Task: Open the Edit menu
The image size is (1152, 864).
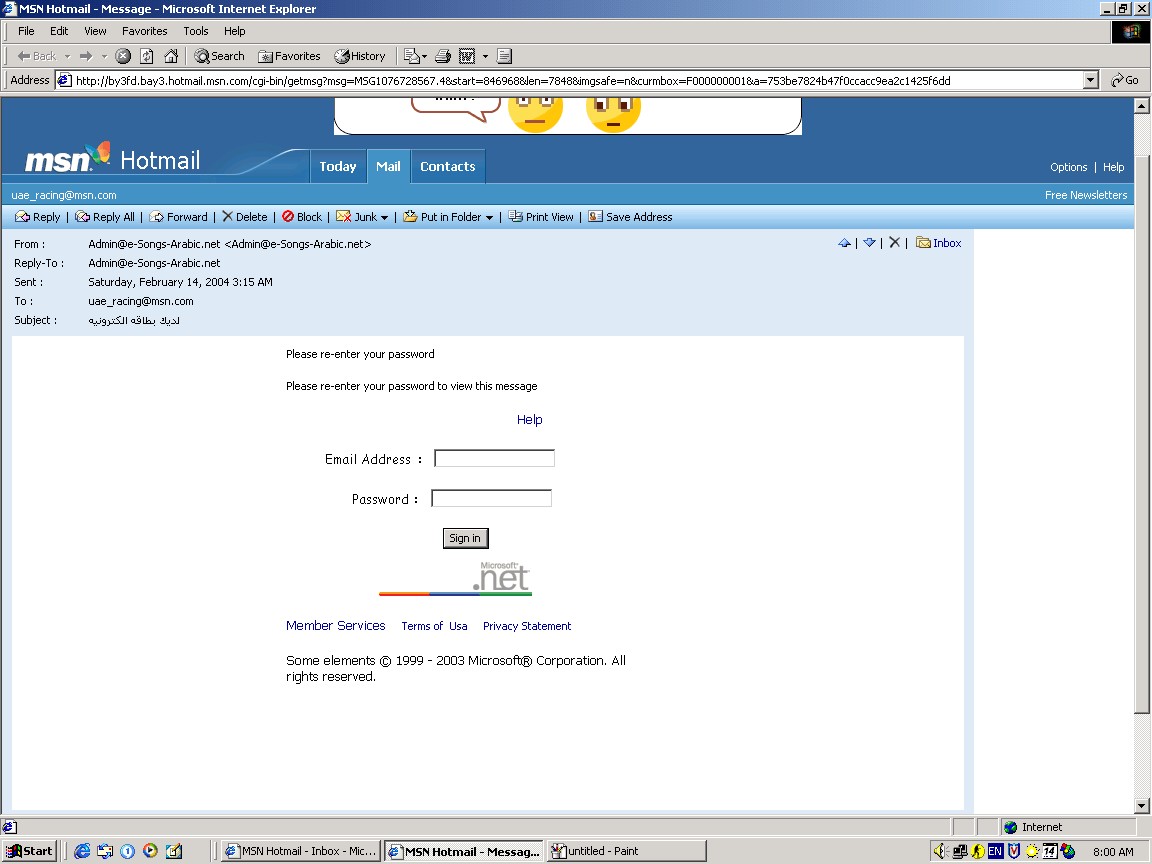Action: pyautogui.click(x=59, y=31)
